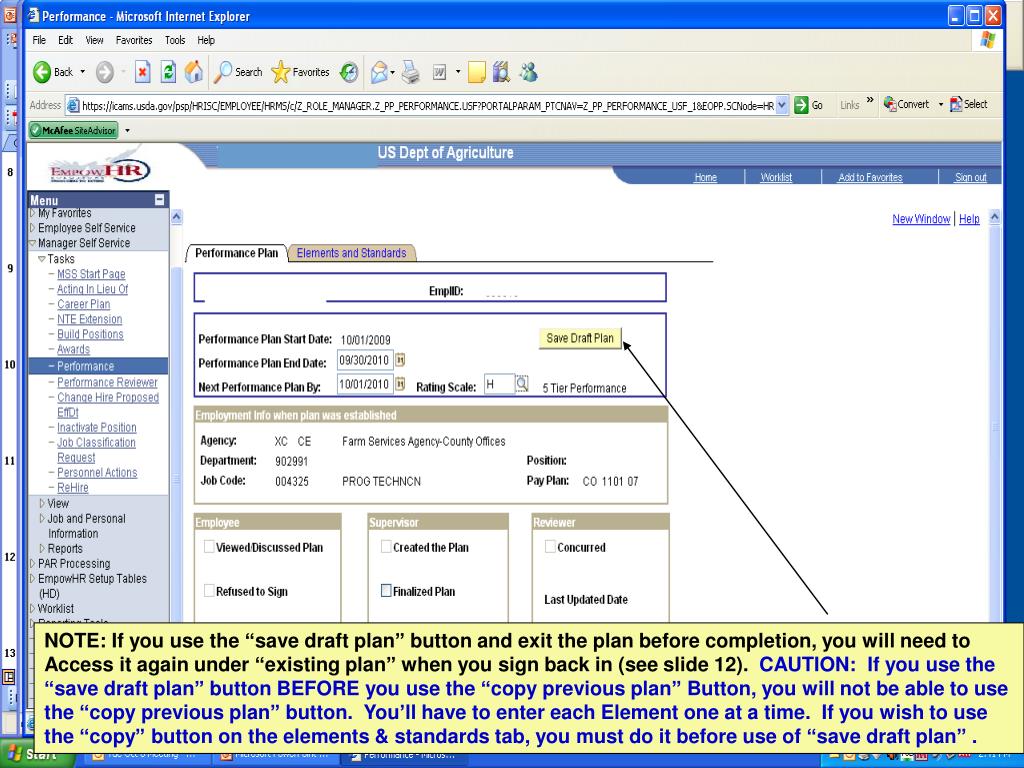Click the Worklist header link
Screen dimensions: 1024x768
776,177
